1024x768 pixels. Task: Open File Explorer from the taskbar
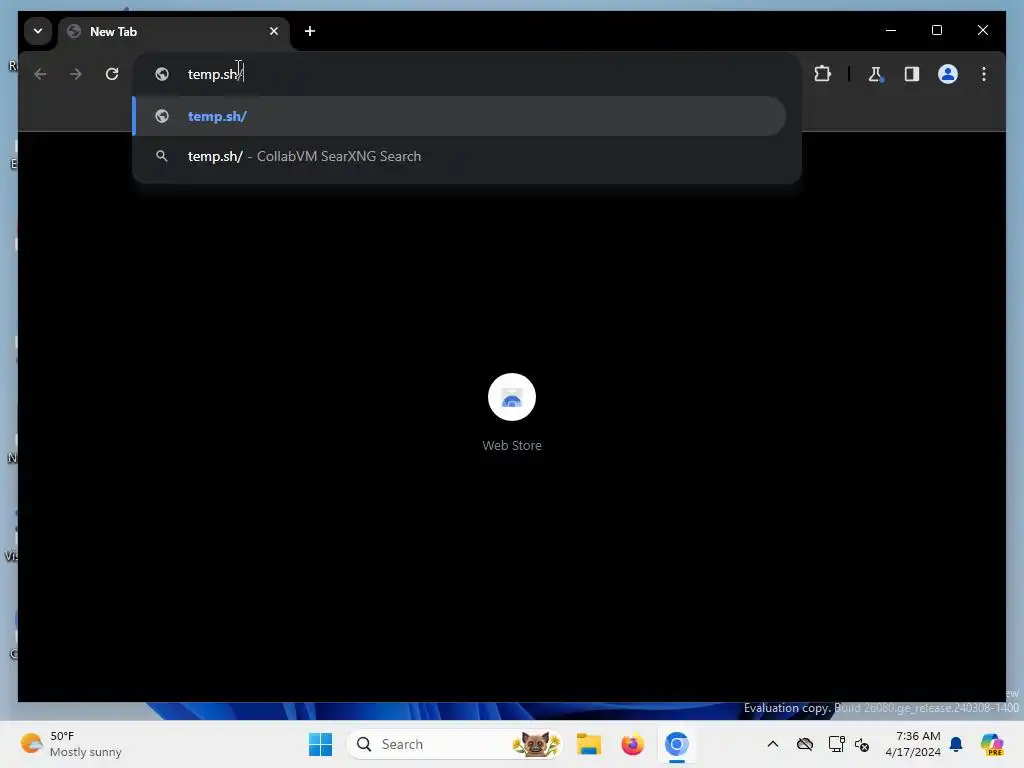pos(588,744)
